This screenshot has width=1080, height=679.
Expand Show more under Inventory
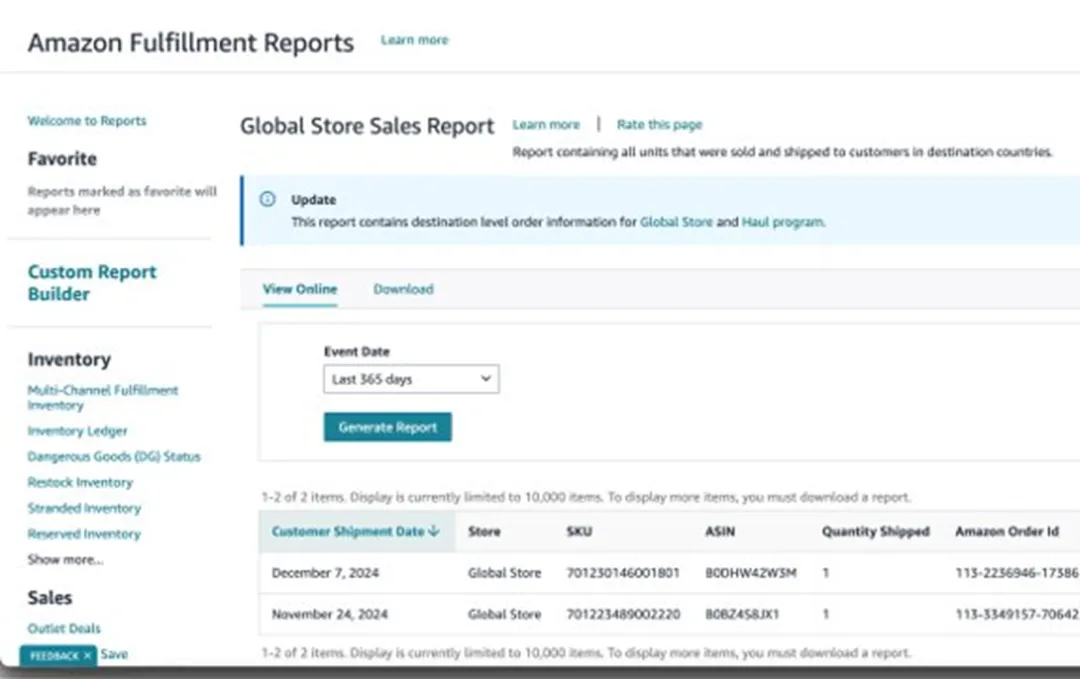[x=65, y=560]
